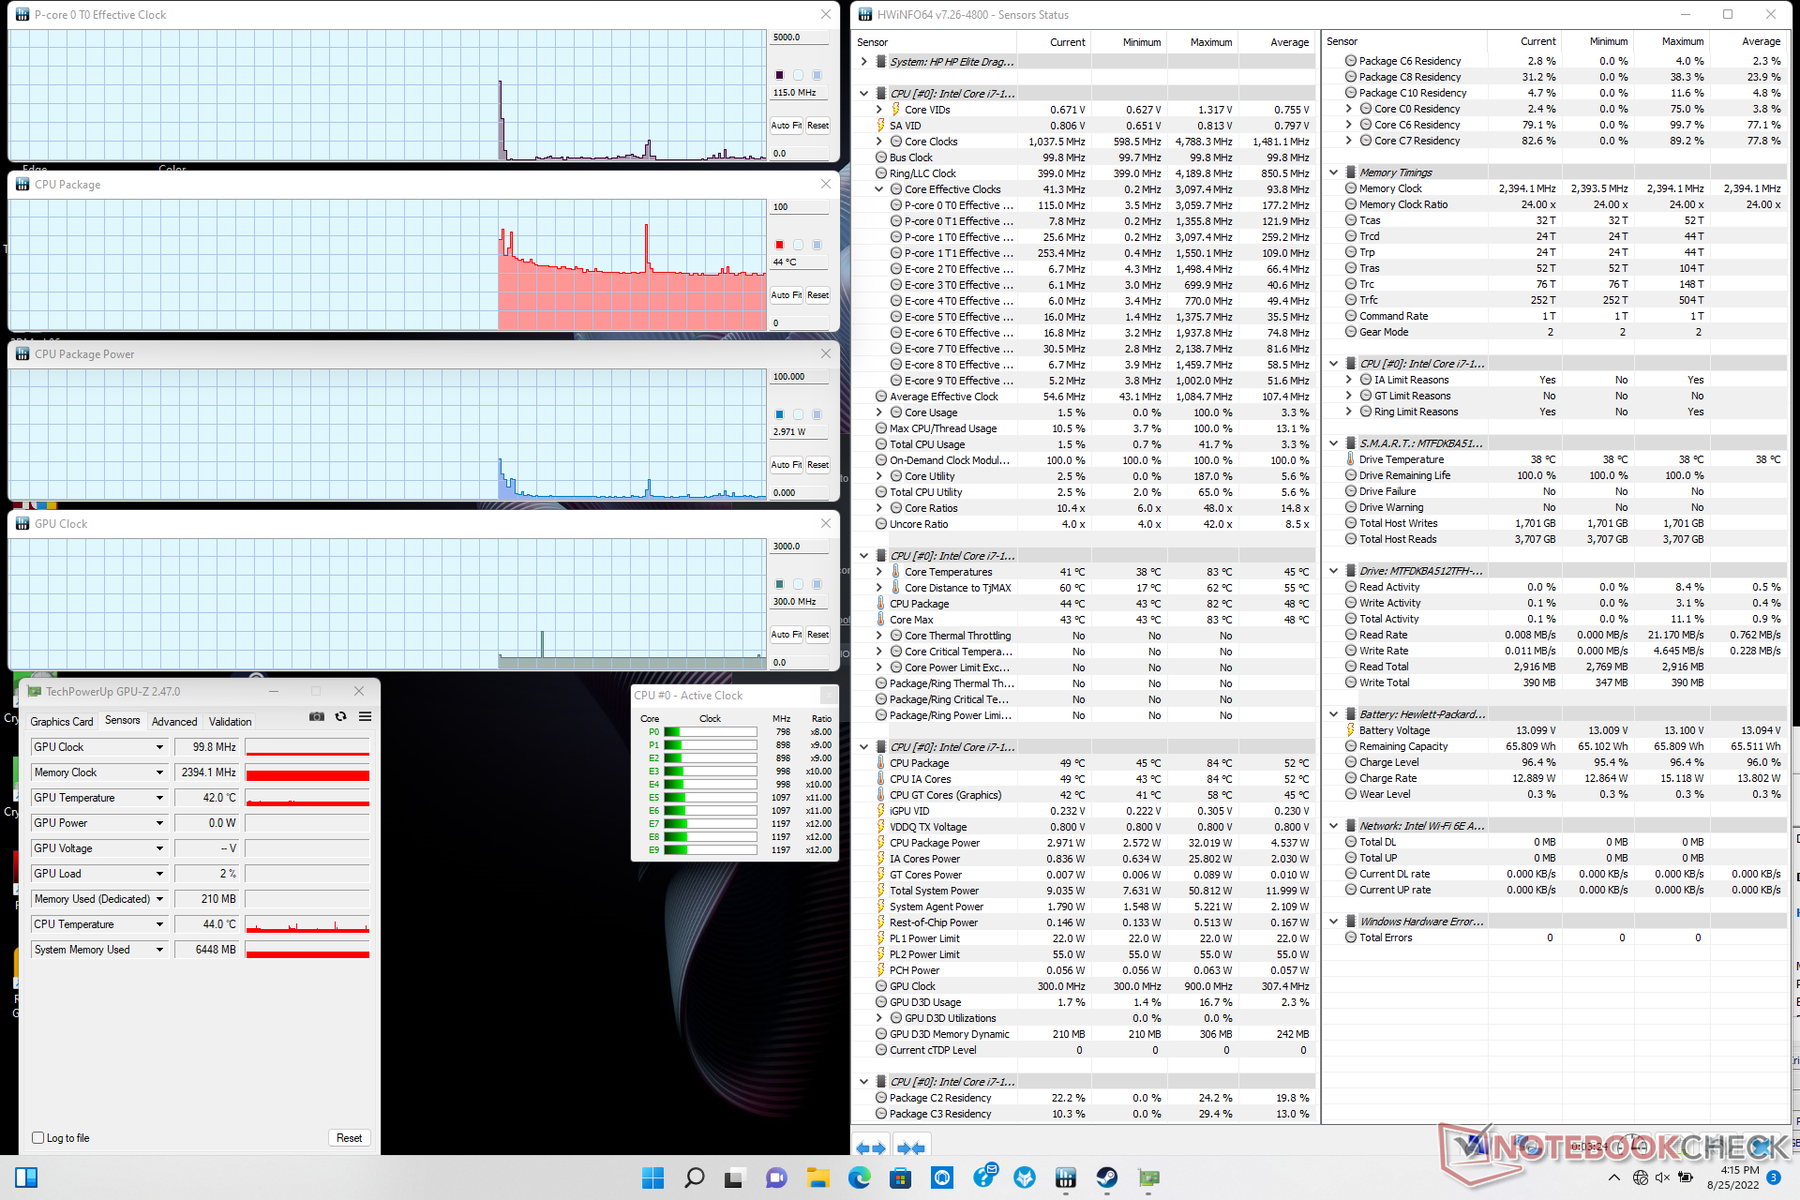This screenshot has width=1800, height=1200.
Task: Click the GPU-Z screenshot camera icon
Action: [x=316, y=717]
